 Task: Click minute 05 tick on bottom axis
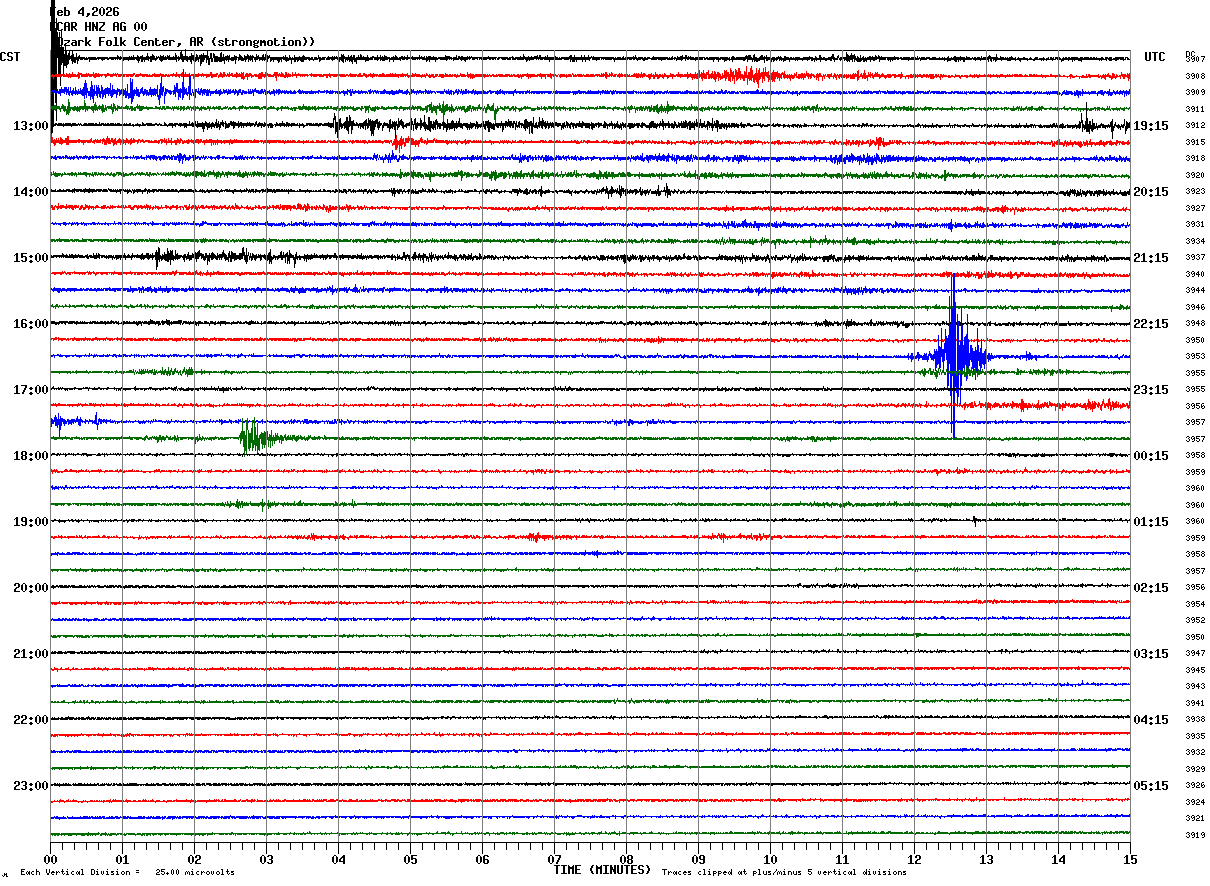pos(410,859)
